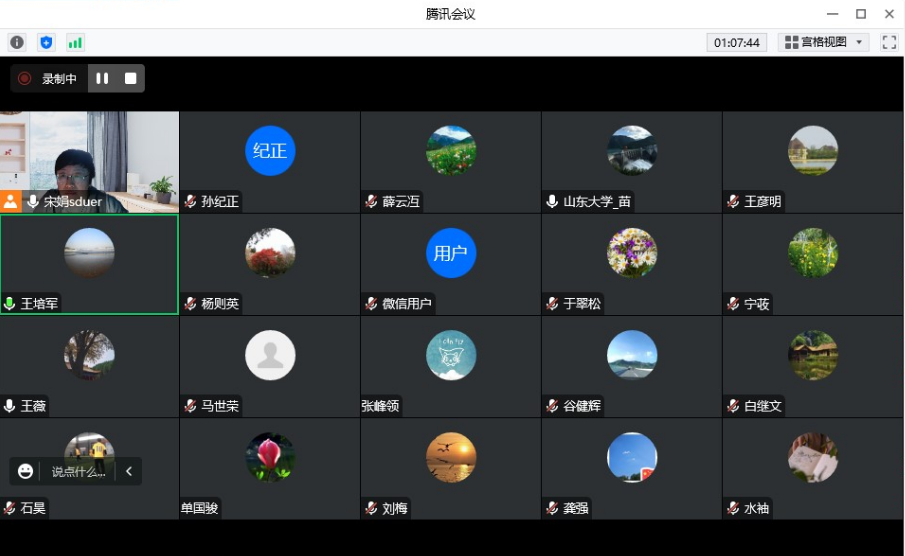This screenshot has height=556, width=905.
Task: Toggle 孙纪正's muted microphone icon
Action: 190,202
